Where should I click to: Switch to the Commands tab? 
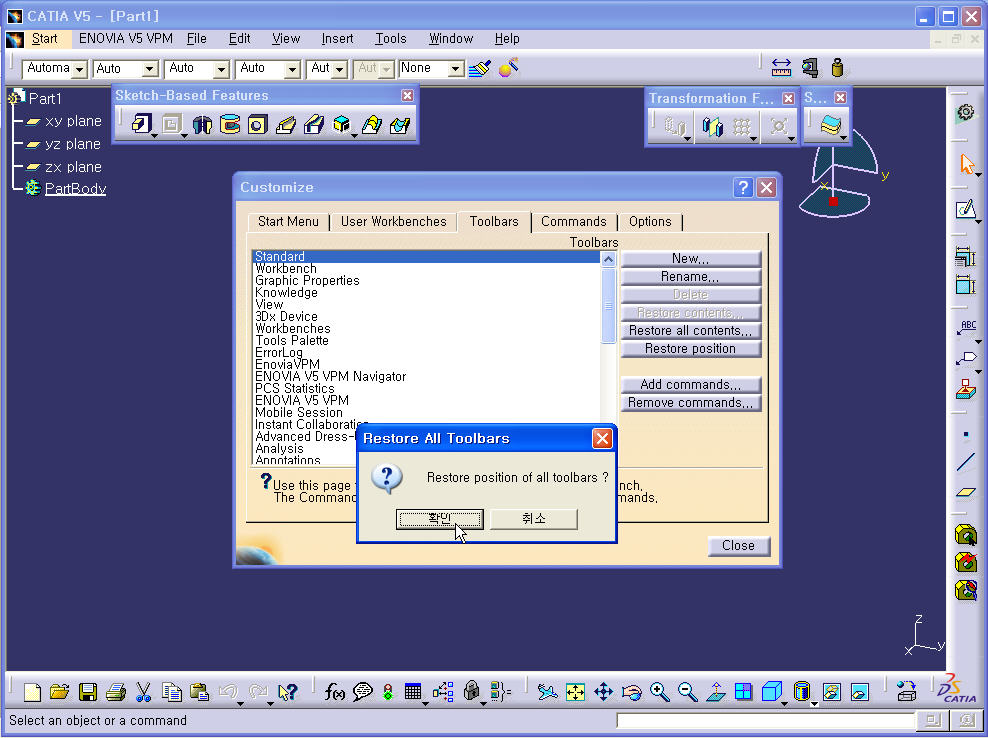[573, 222]
